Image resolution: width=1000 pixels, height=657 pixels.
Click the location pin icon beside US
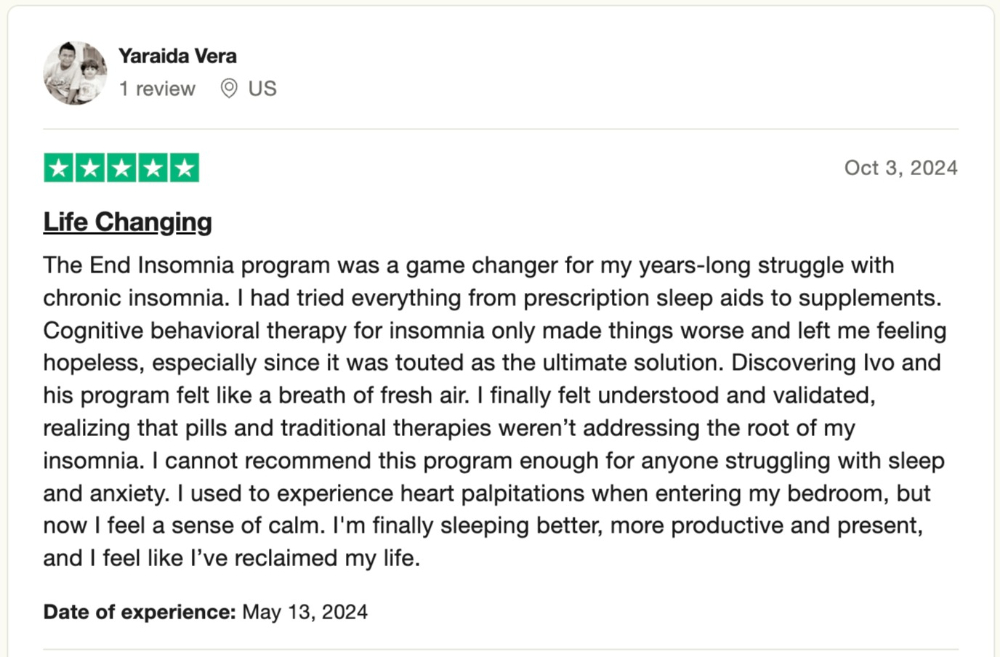click(x=228, y=88)
